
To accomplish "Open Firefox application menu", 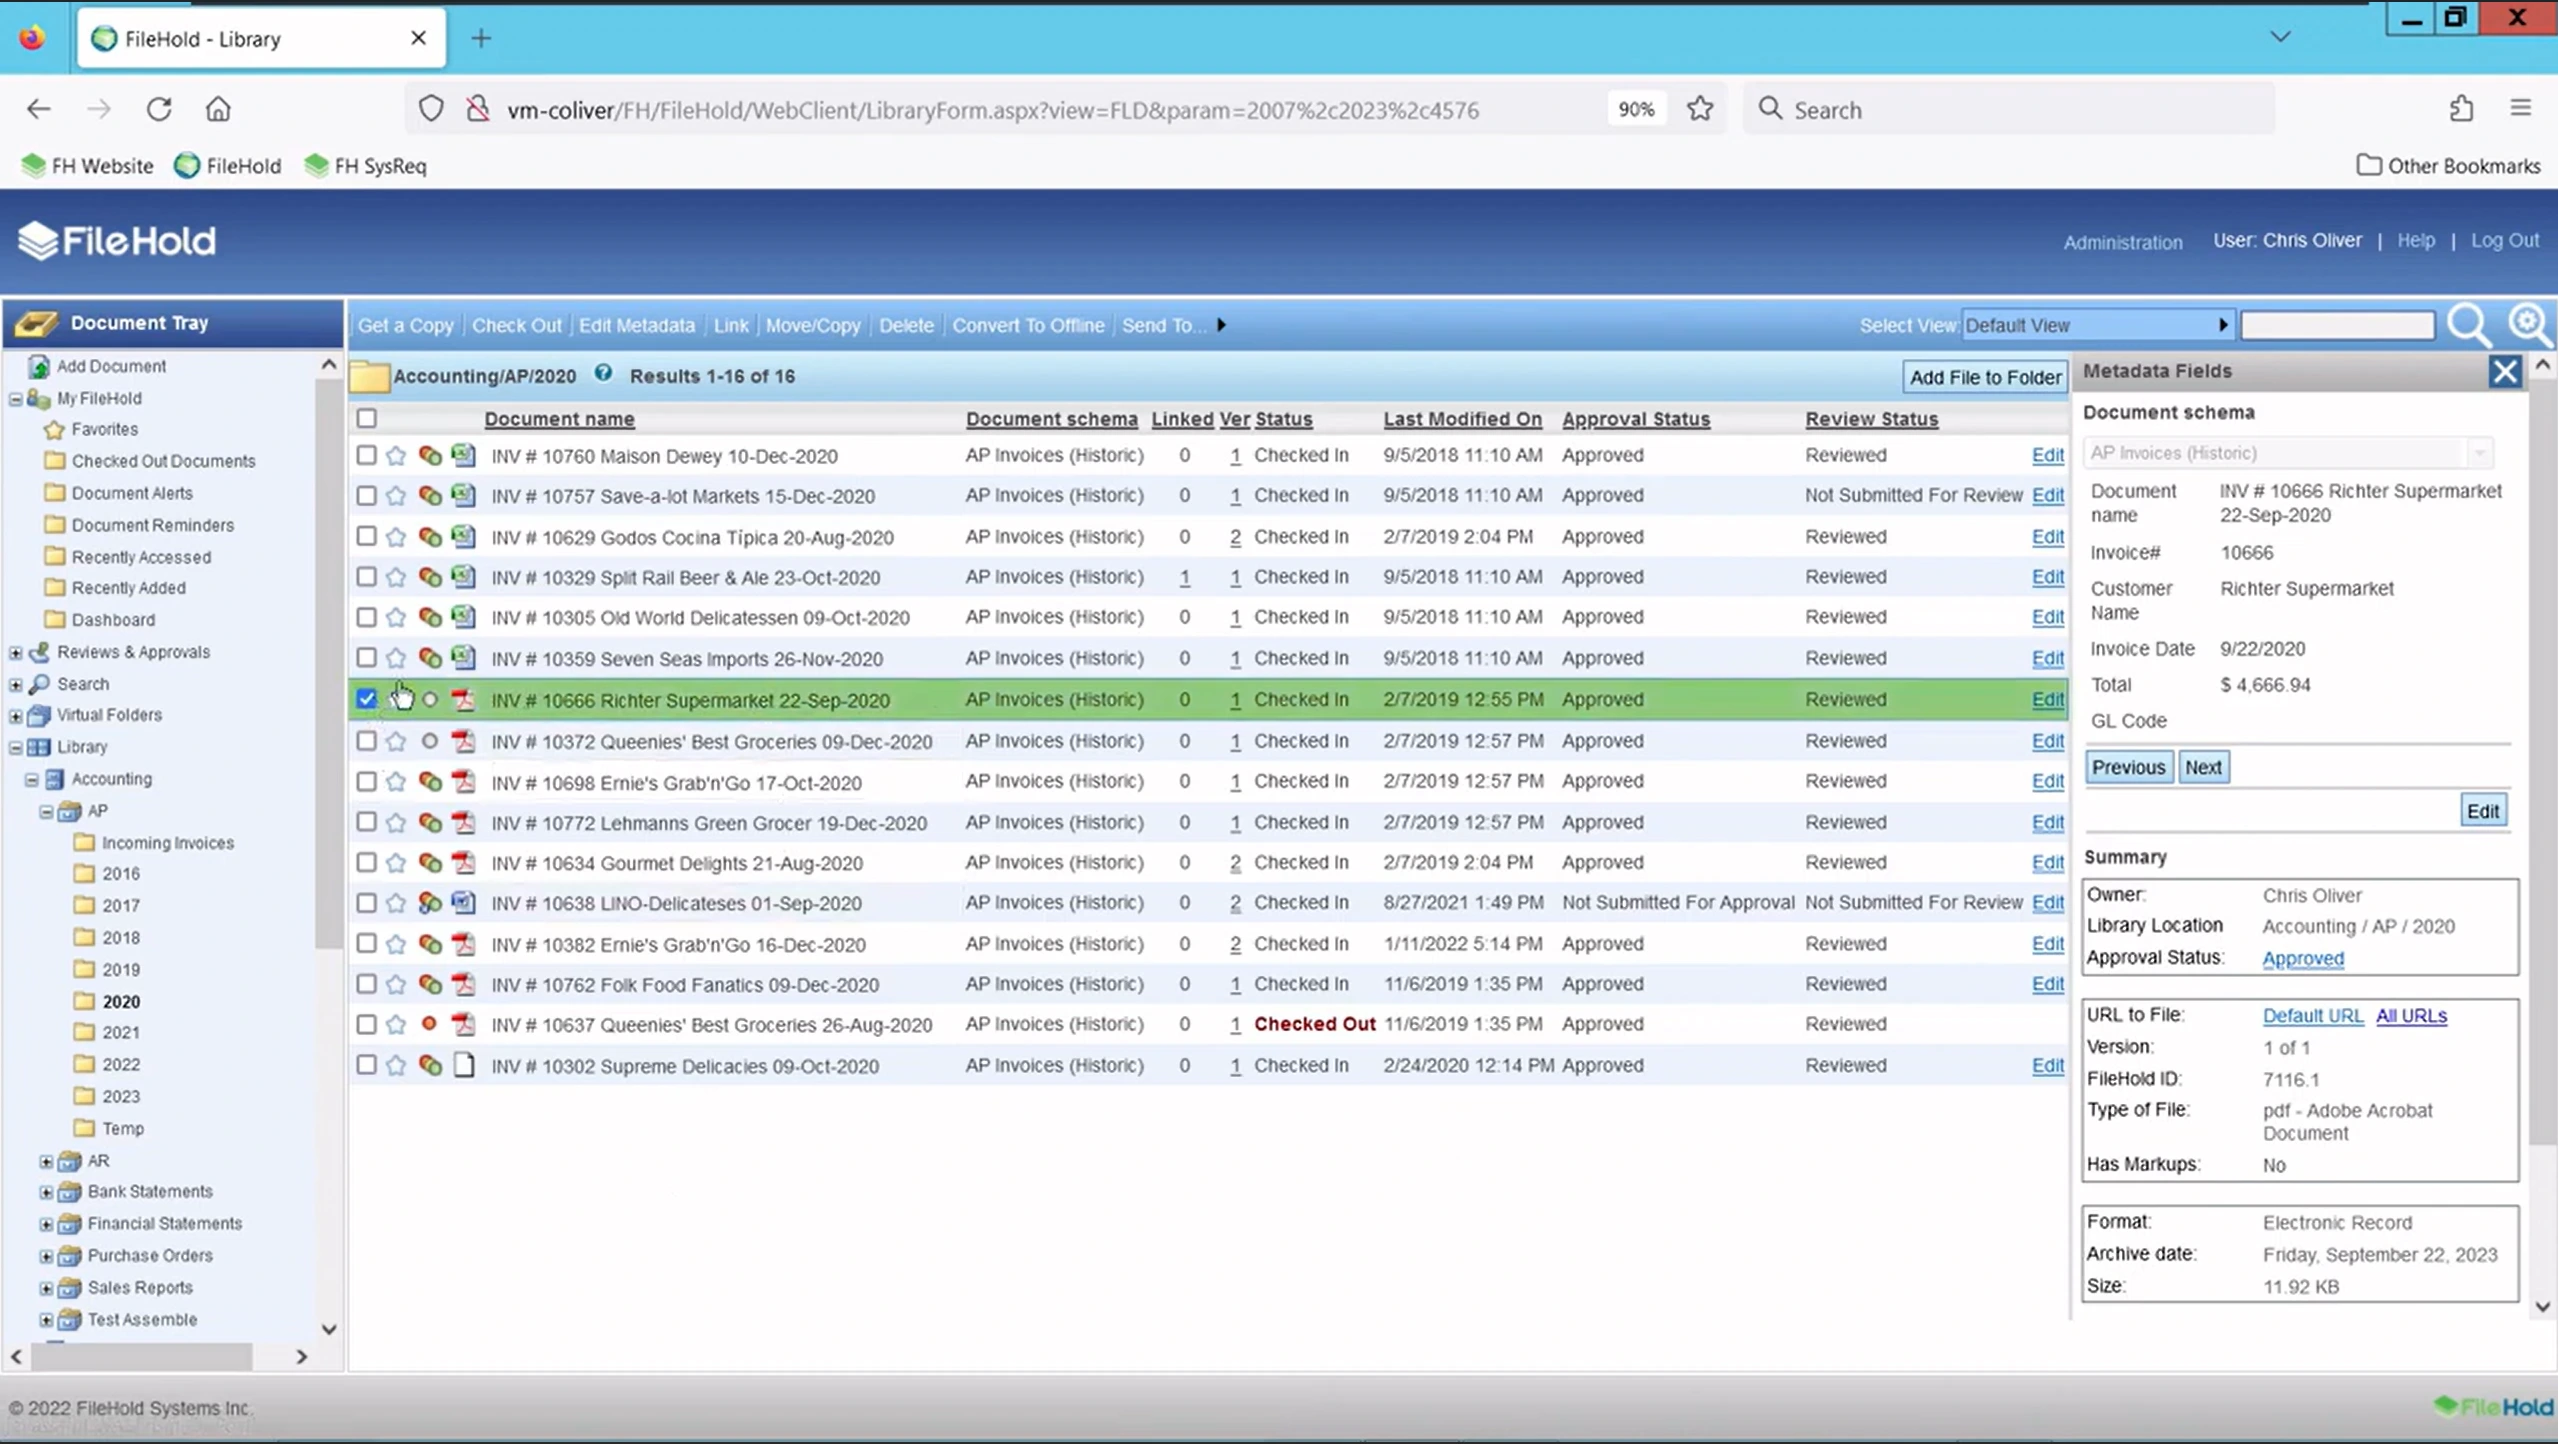I will tap(2520, 109).
